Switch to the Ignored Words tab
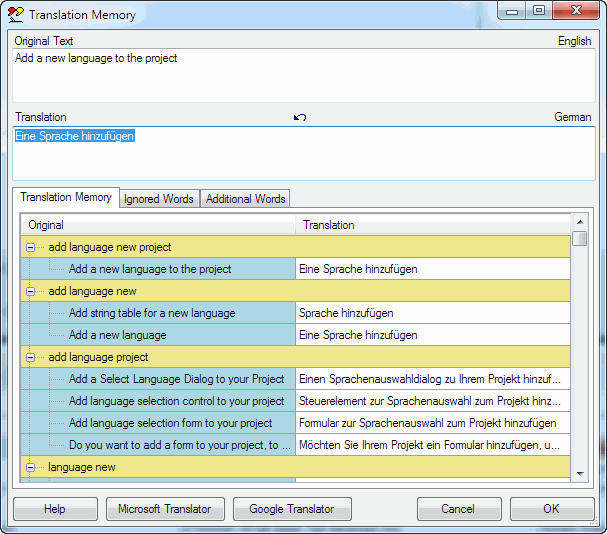The height and width of the screenshot is (534, 607). [x=158, y=199]
